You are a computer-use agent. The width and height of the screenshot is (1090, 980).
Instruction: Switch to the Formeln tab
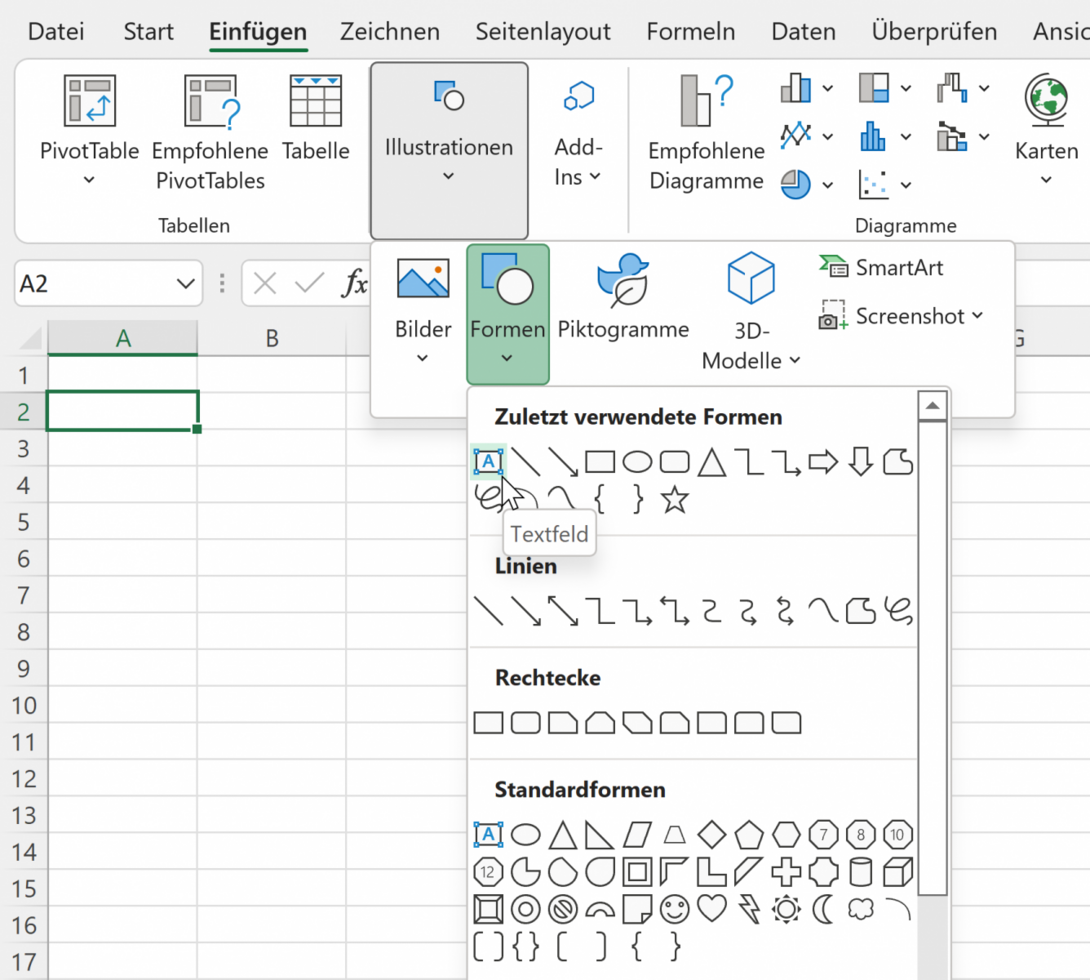pos(690,32)
